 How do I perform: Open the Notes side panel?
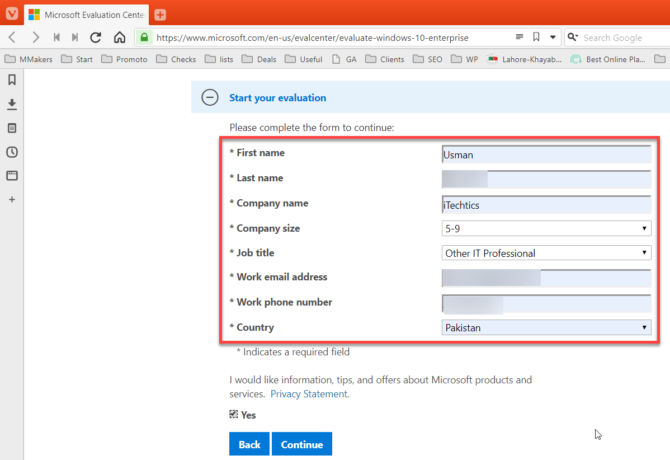click(12, 128)
